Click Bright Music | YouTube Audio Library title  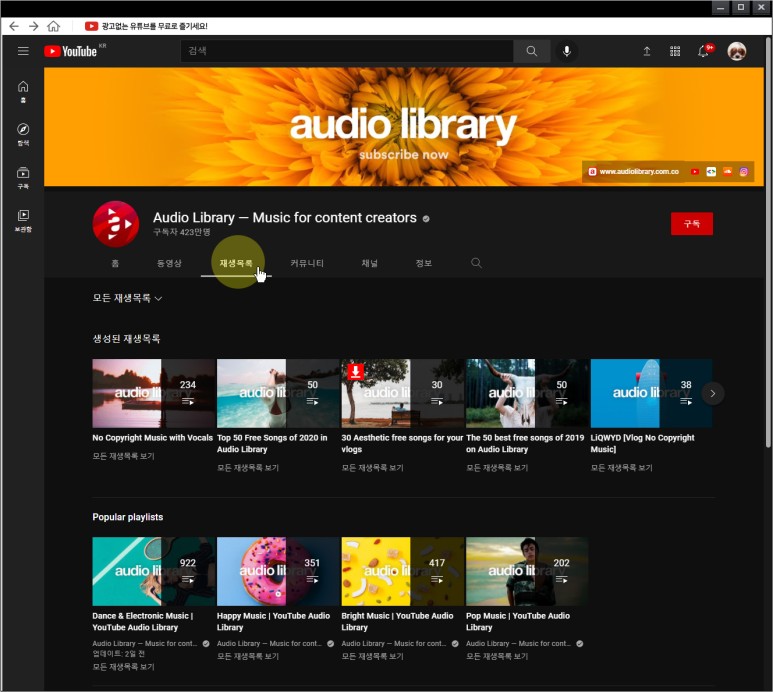[x=397, y=621]
